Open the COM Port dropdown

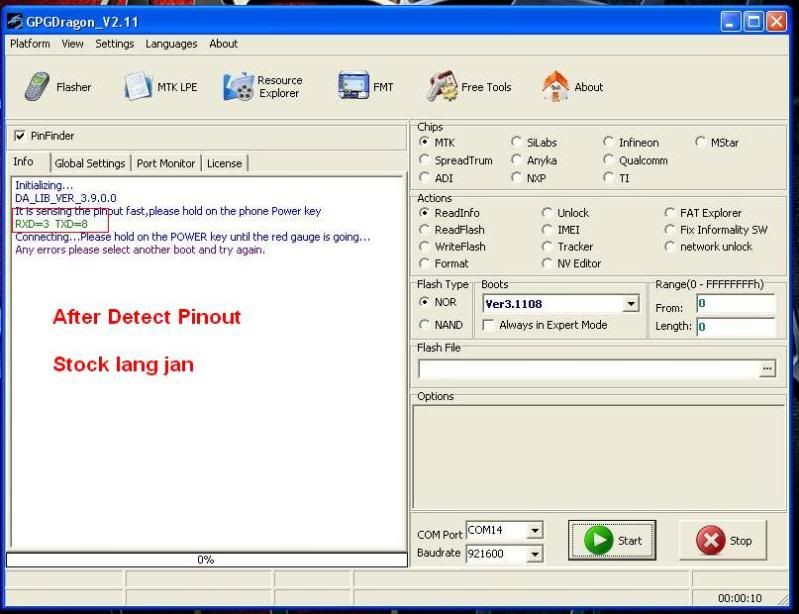pos(536,530)
